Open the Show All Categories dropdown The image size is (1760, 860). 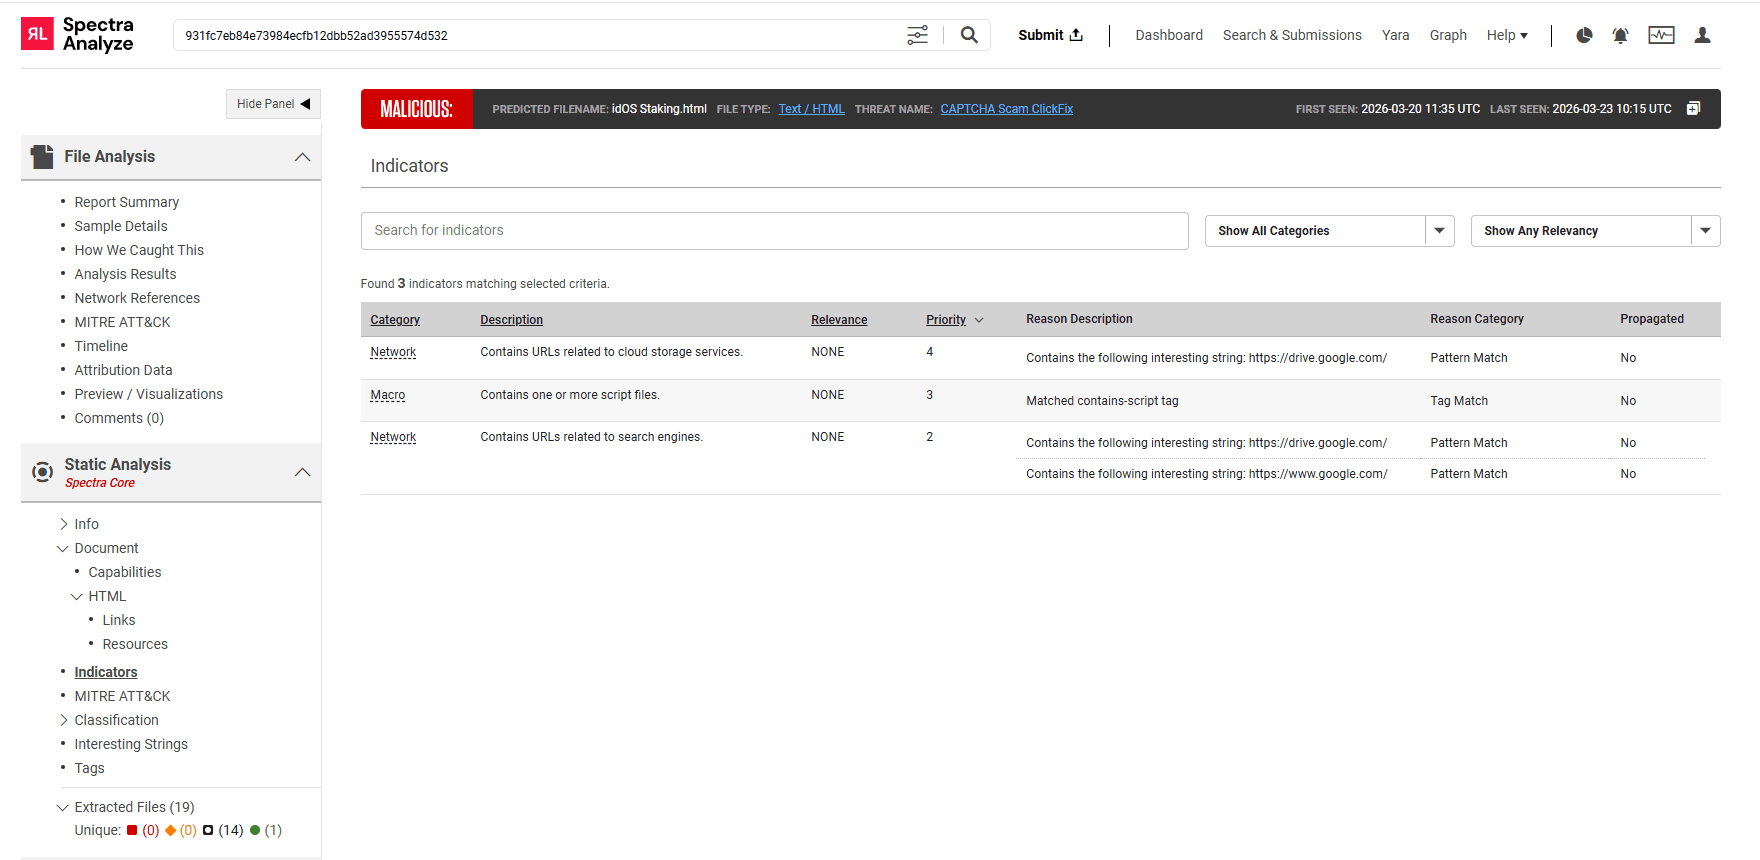(1439, 231)
